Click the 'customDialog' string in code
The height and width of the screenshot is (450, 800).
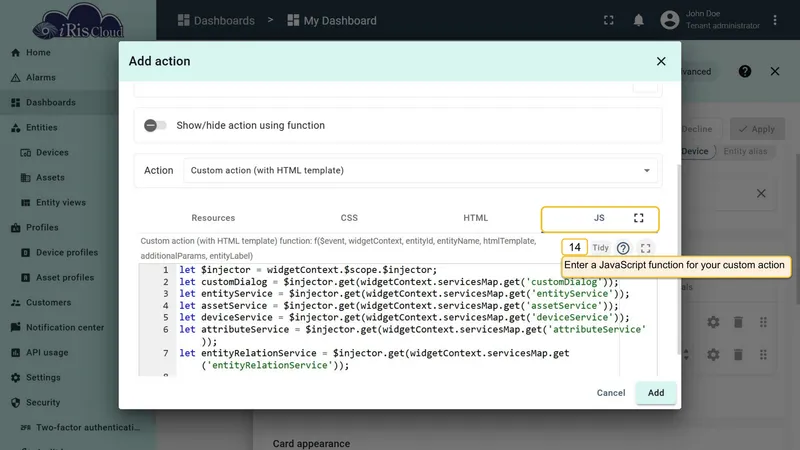[x=564, y=282]
